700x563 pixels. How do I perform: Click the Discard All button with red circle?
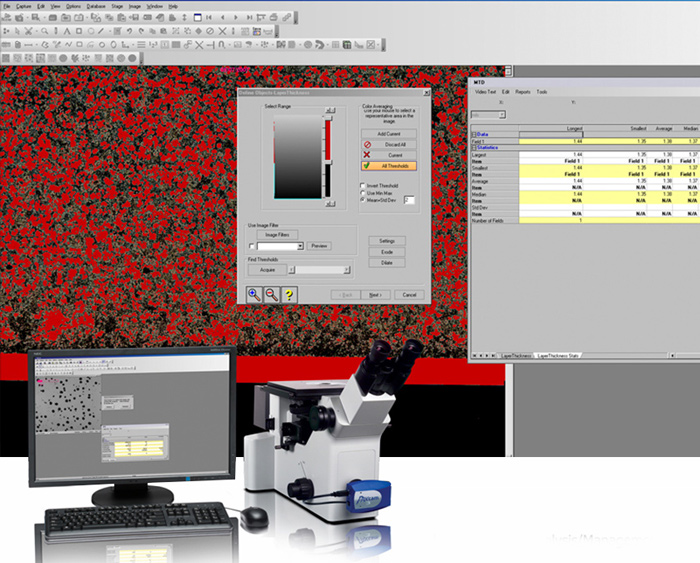(x=389, y=145)
